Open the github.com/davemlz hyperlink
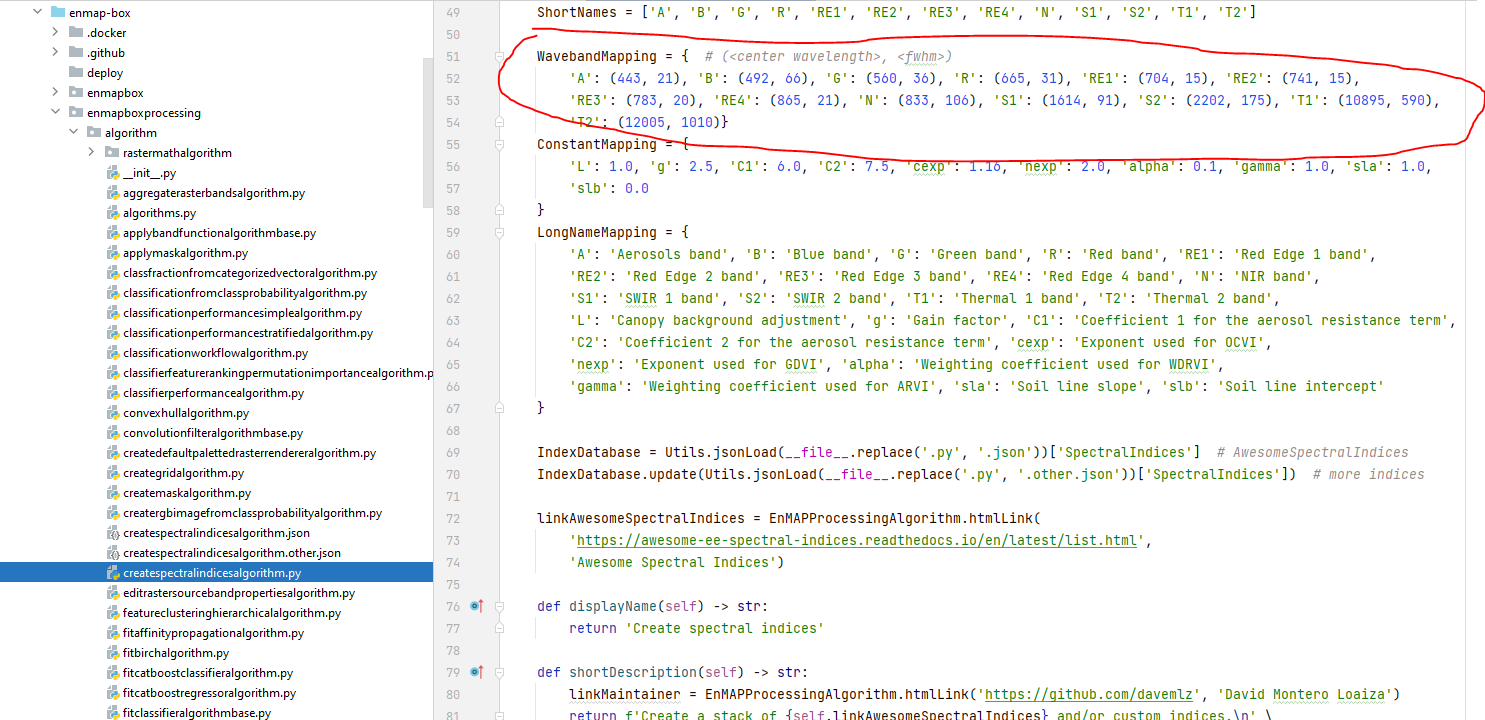1485x720 pixels. 1089,693
